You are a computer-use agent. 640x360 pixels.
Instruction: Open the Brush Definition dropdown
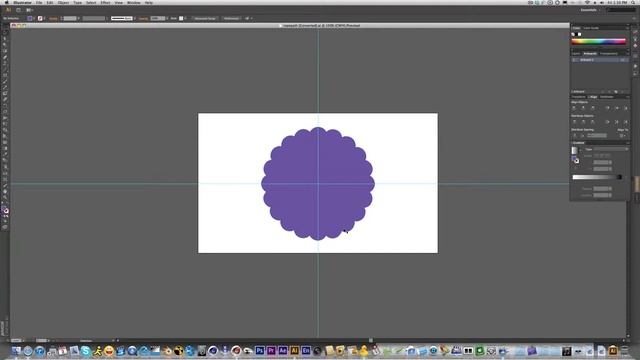point(122,18)
